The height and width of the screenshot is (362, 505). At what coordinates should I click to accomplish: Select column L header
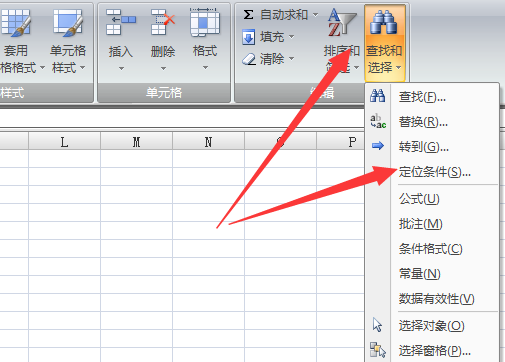pos(64,142)
